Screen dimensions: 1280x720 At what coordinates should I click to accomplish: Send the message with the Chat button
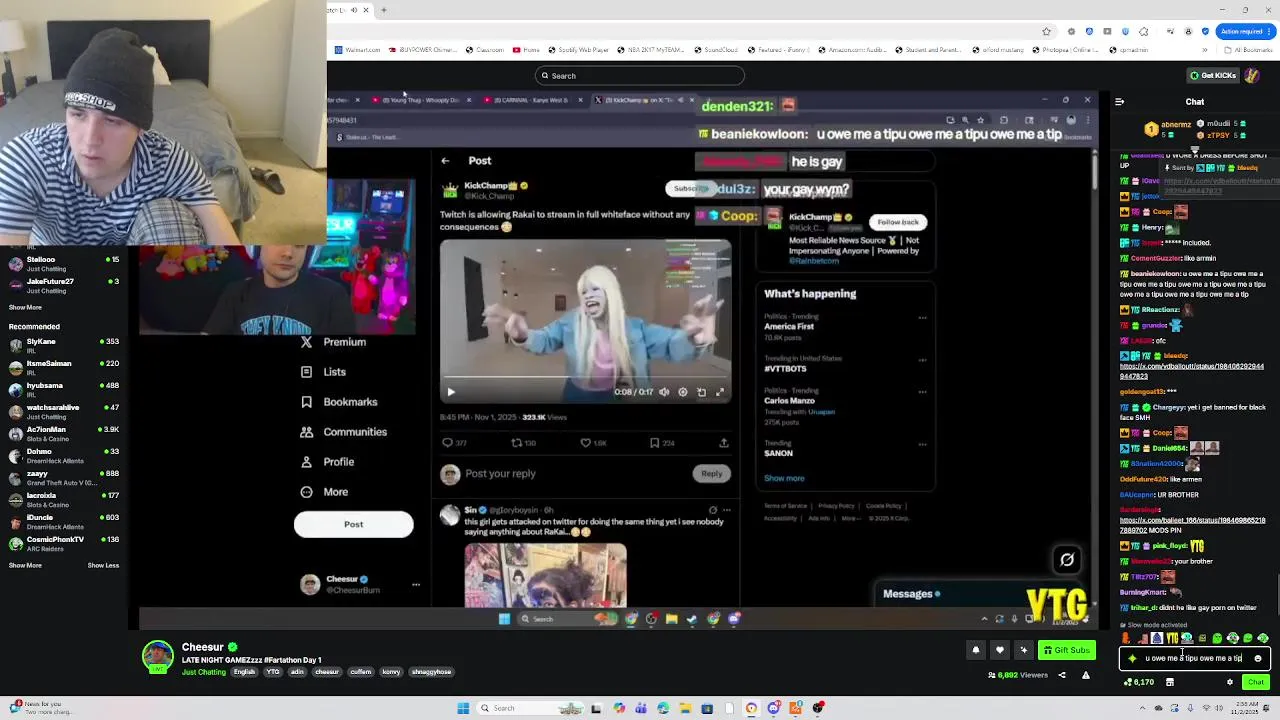[x=1256, y=682]
